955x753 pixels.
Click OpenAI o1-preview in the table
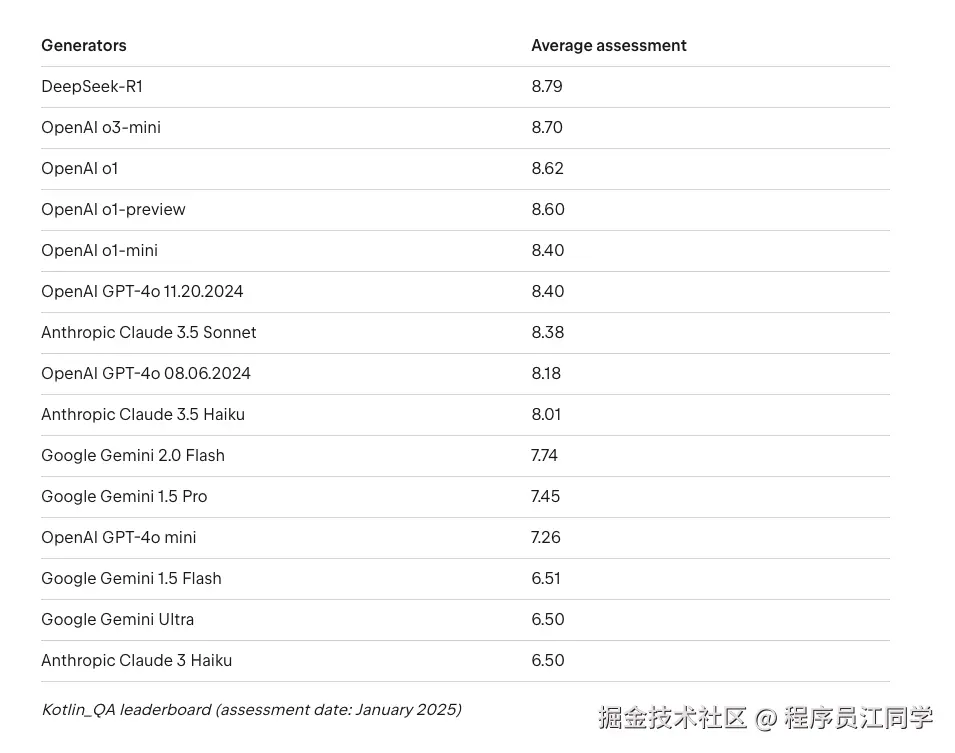113,210
